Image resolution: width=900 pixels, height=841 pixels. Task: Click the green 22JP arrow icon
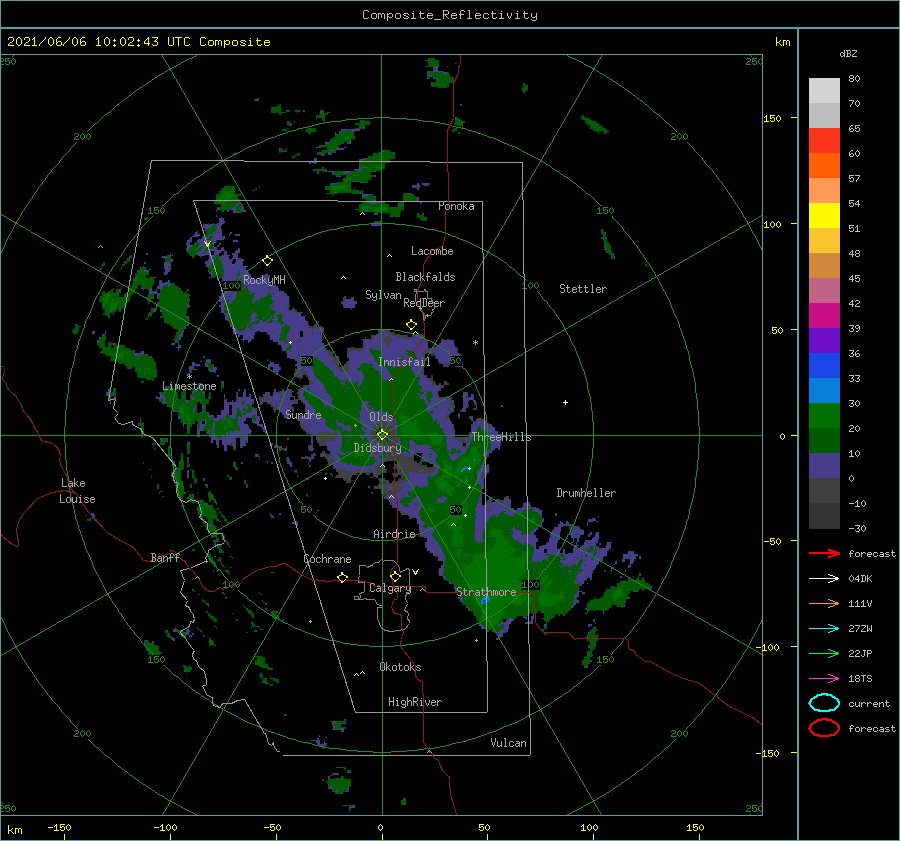(824, 653)
